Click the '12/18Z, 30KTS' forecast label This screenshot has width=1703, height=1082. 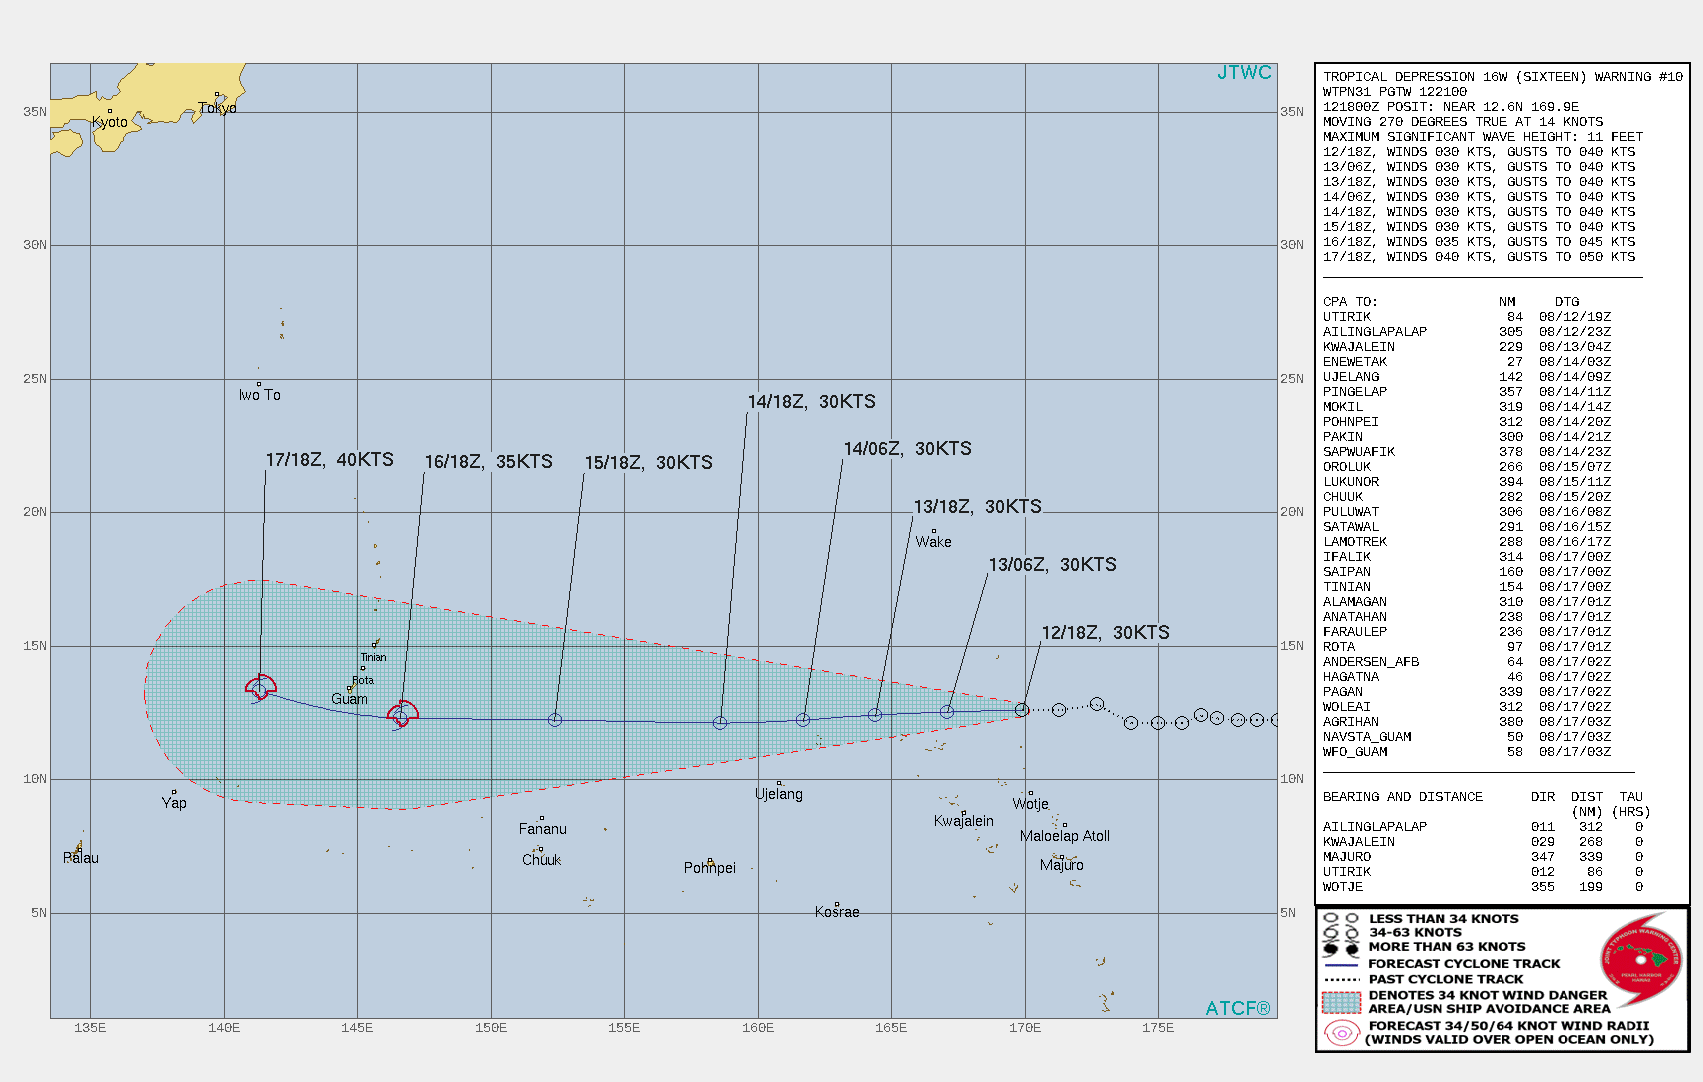pyautogui.click(x=1106, y=633)
